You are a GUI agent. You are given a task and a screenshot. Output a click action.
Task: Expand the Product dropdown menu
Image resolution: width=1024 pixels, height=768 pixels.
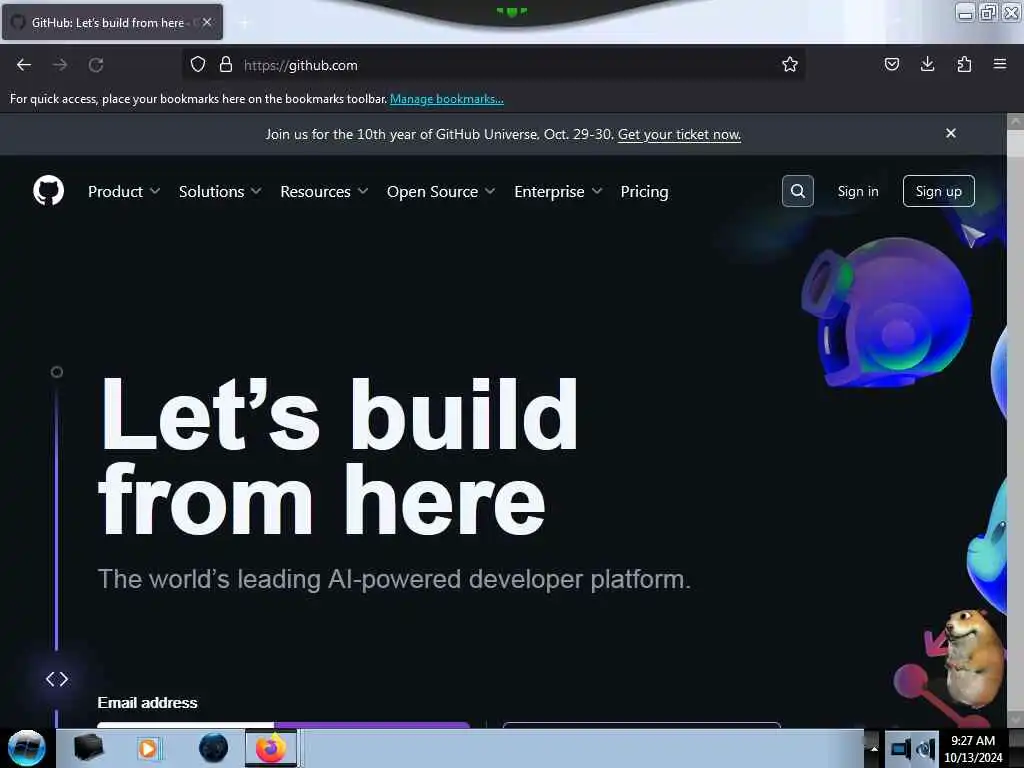(124, 191)
